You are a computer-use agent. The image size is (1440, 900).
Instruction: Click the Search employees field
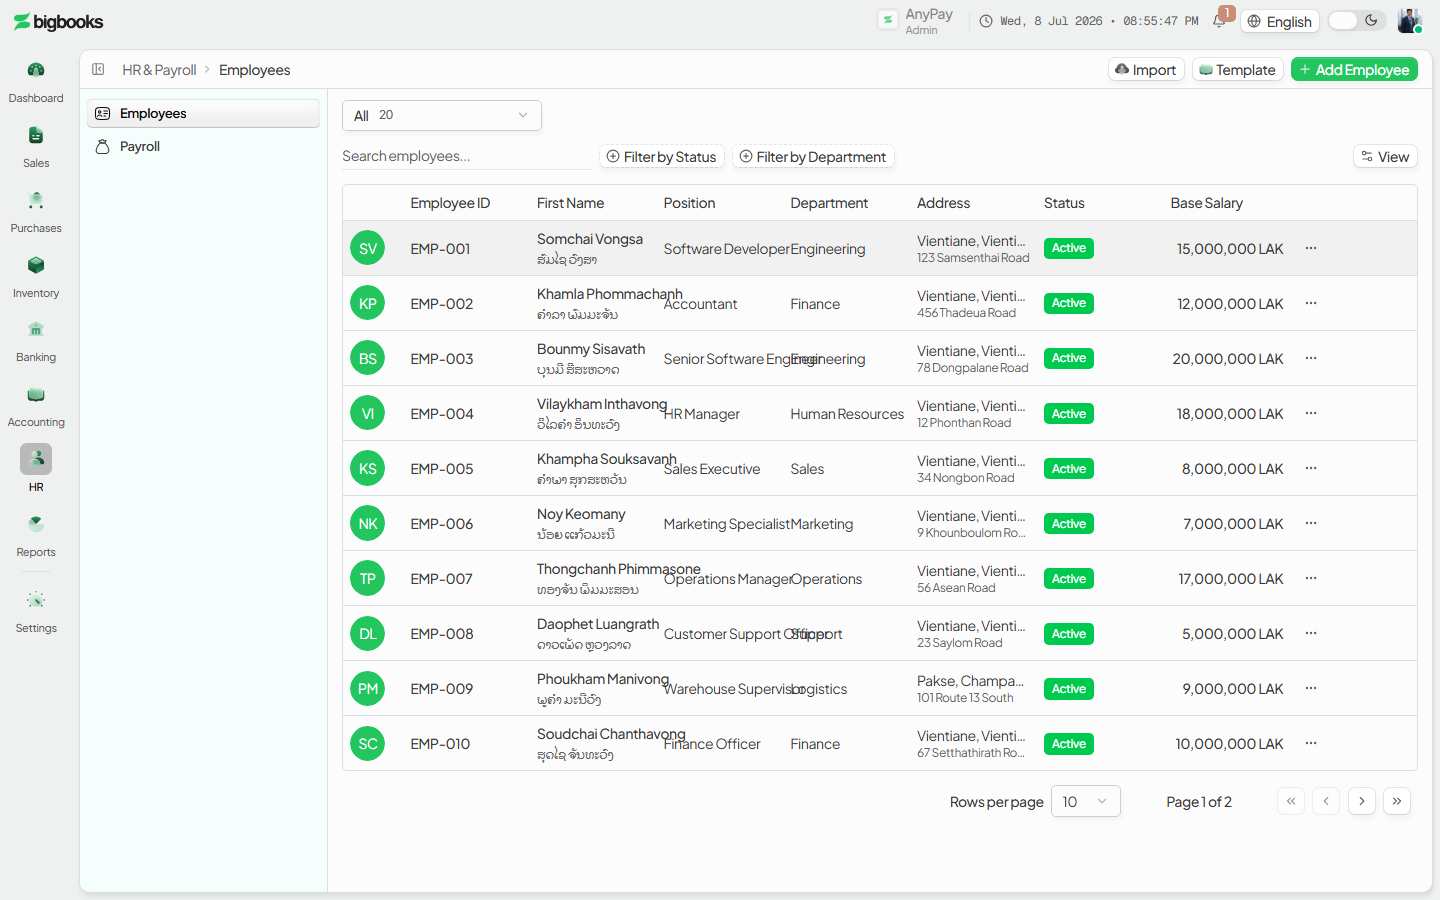click(x=466, y=156)
